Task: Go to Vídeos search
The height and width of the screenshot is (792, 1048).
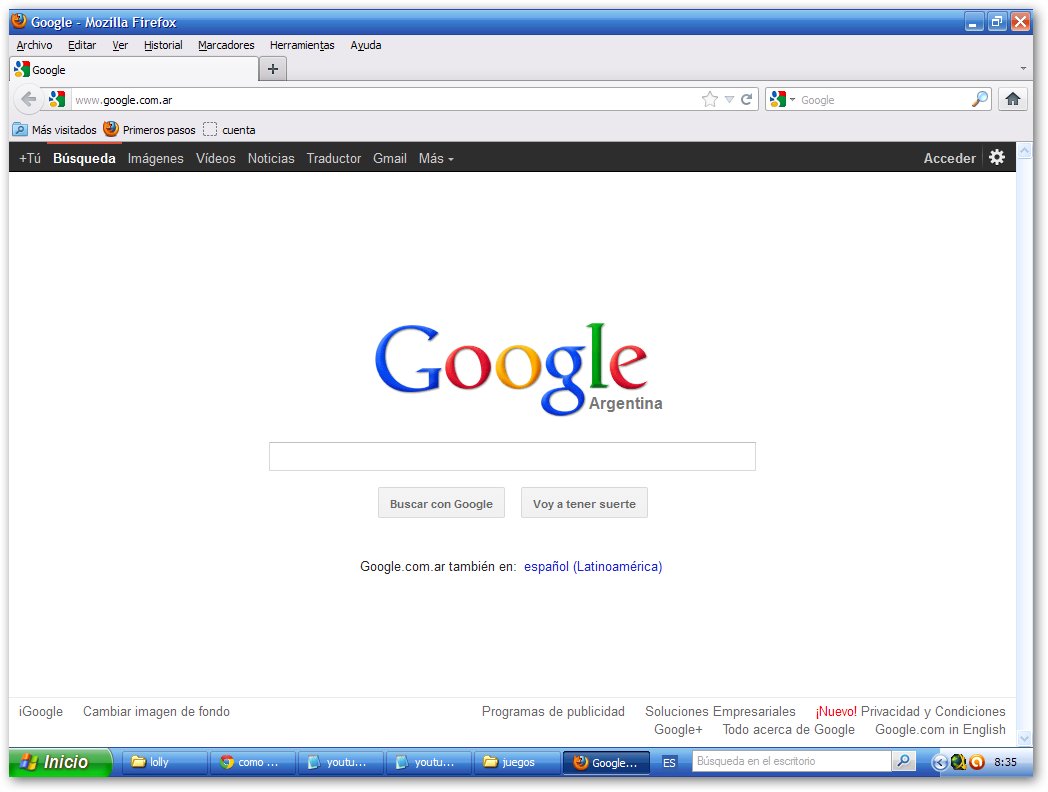Action: [x=216, y=158]
